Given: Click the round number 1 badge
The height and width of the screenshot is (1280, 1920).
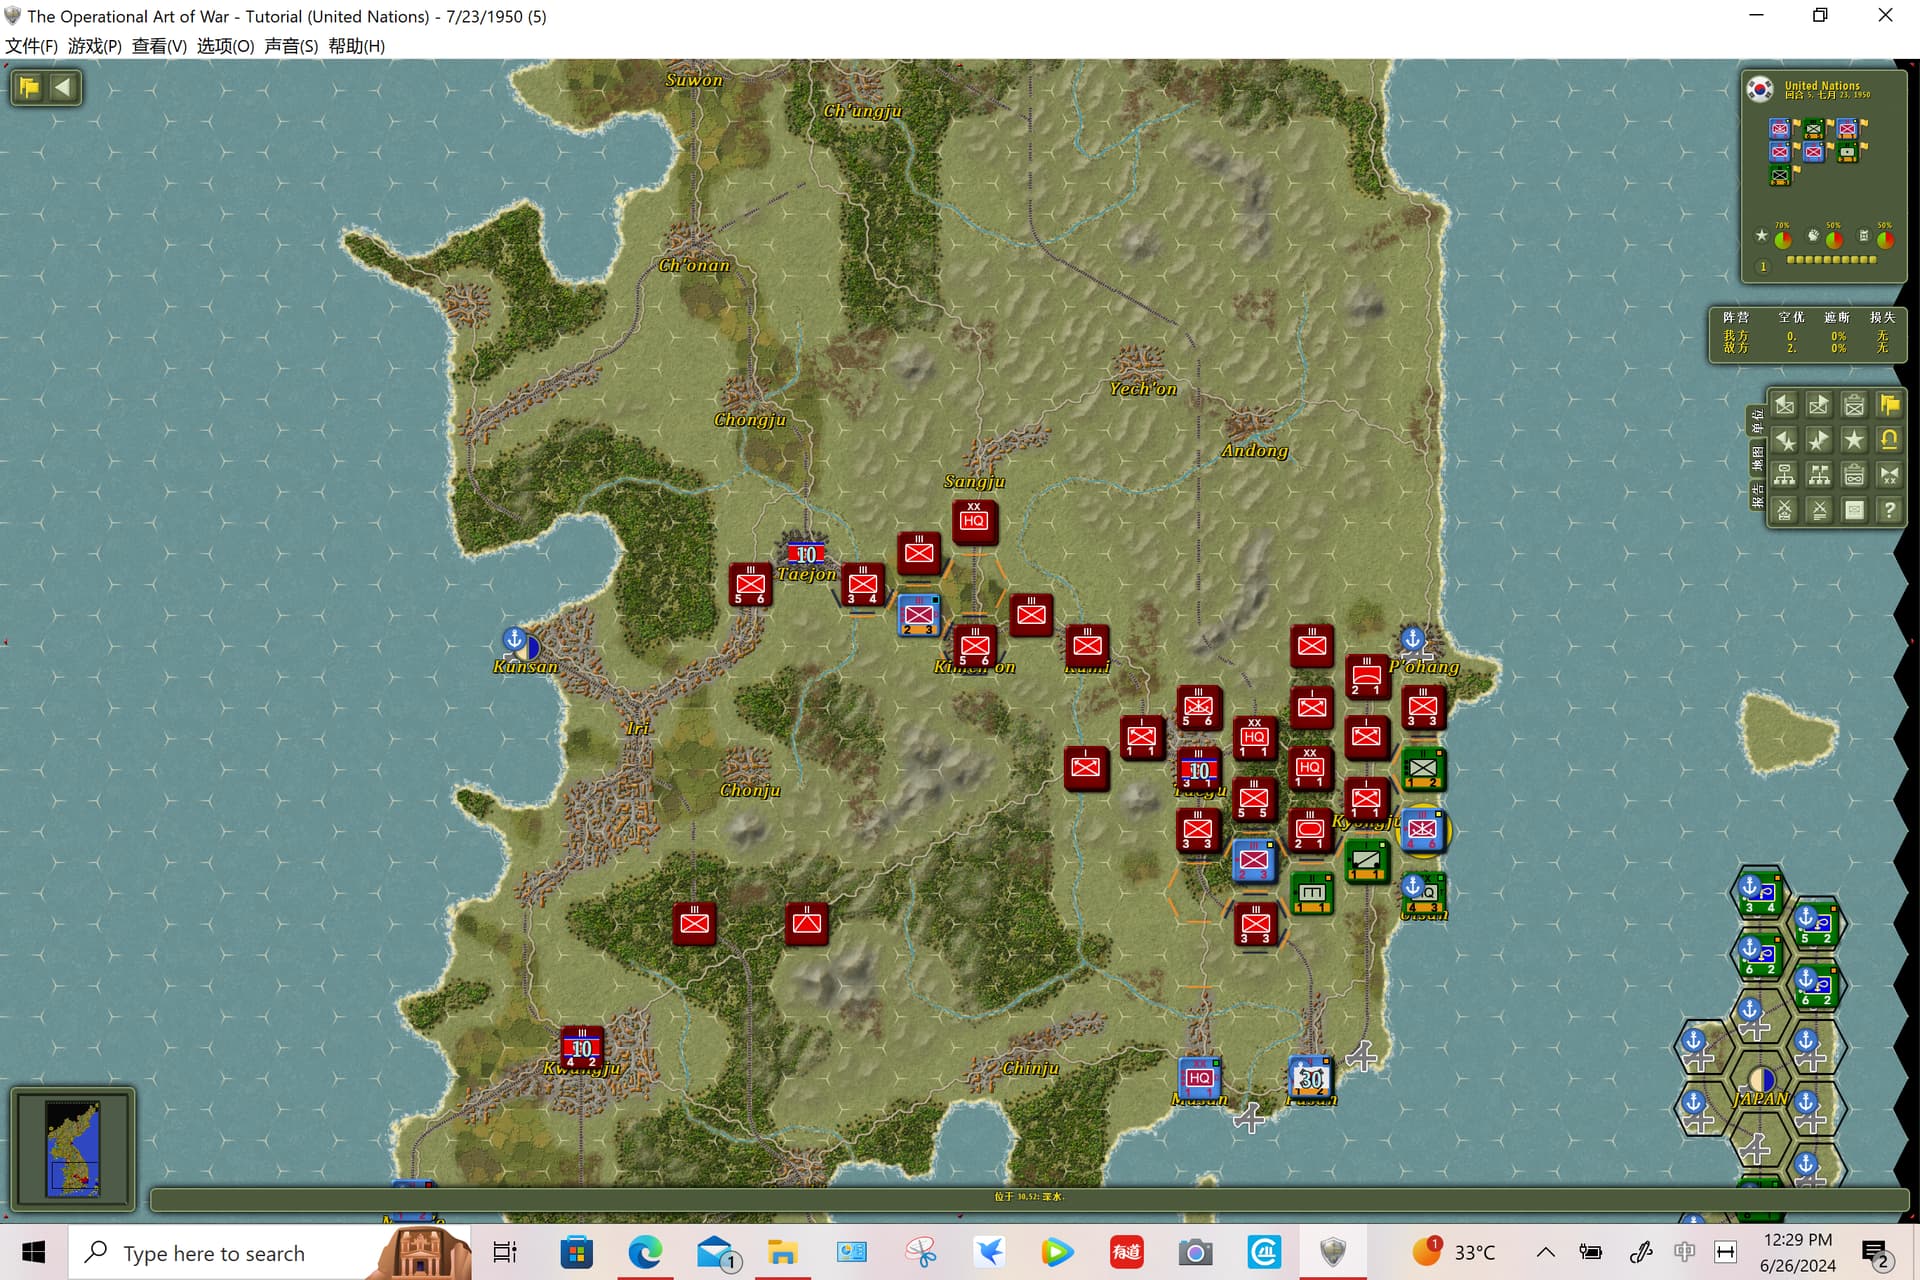Looking at the screenshot, I should click(x=1763, y=267).
